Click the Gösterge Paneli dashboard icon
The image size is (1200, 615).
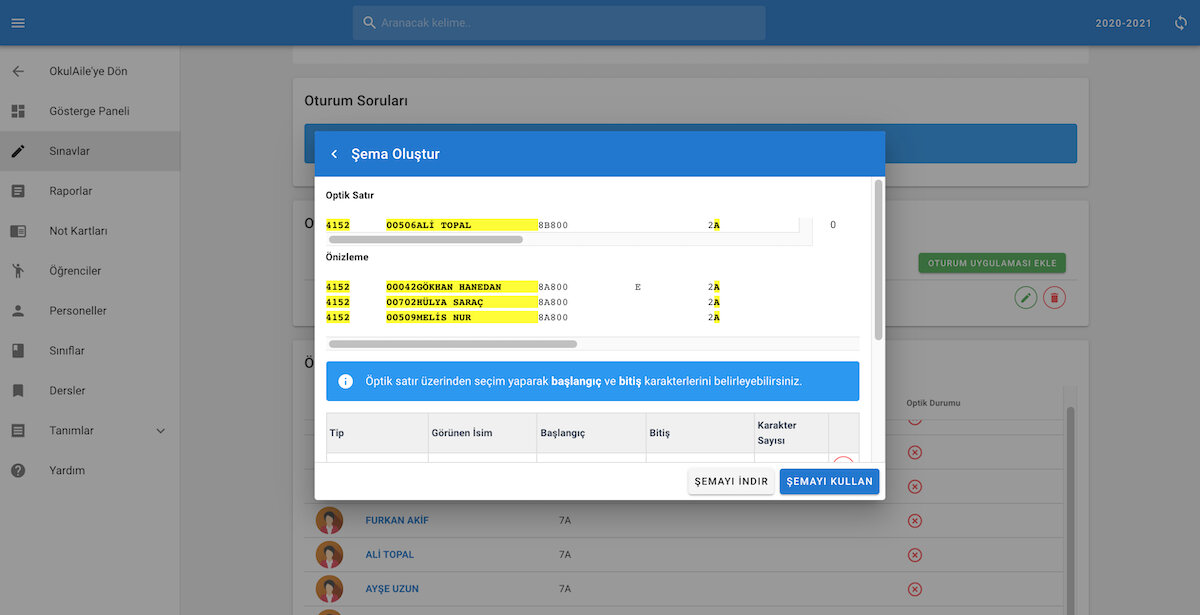click(18, 111)
